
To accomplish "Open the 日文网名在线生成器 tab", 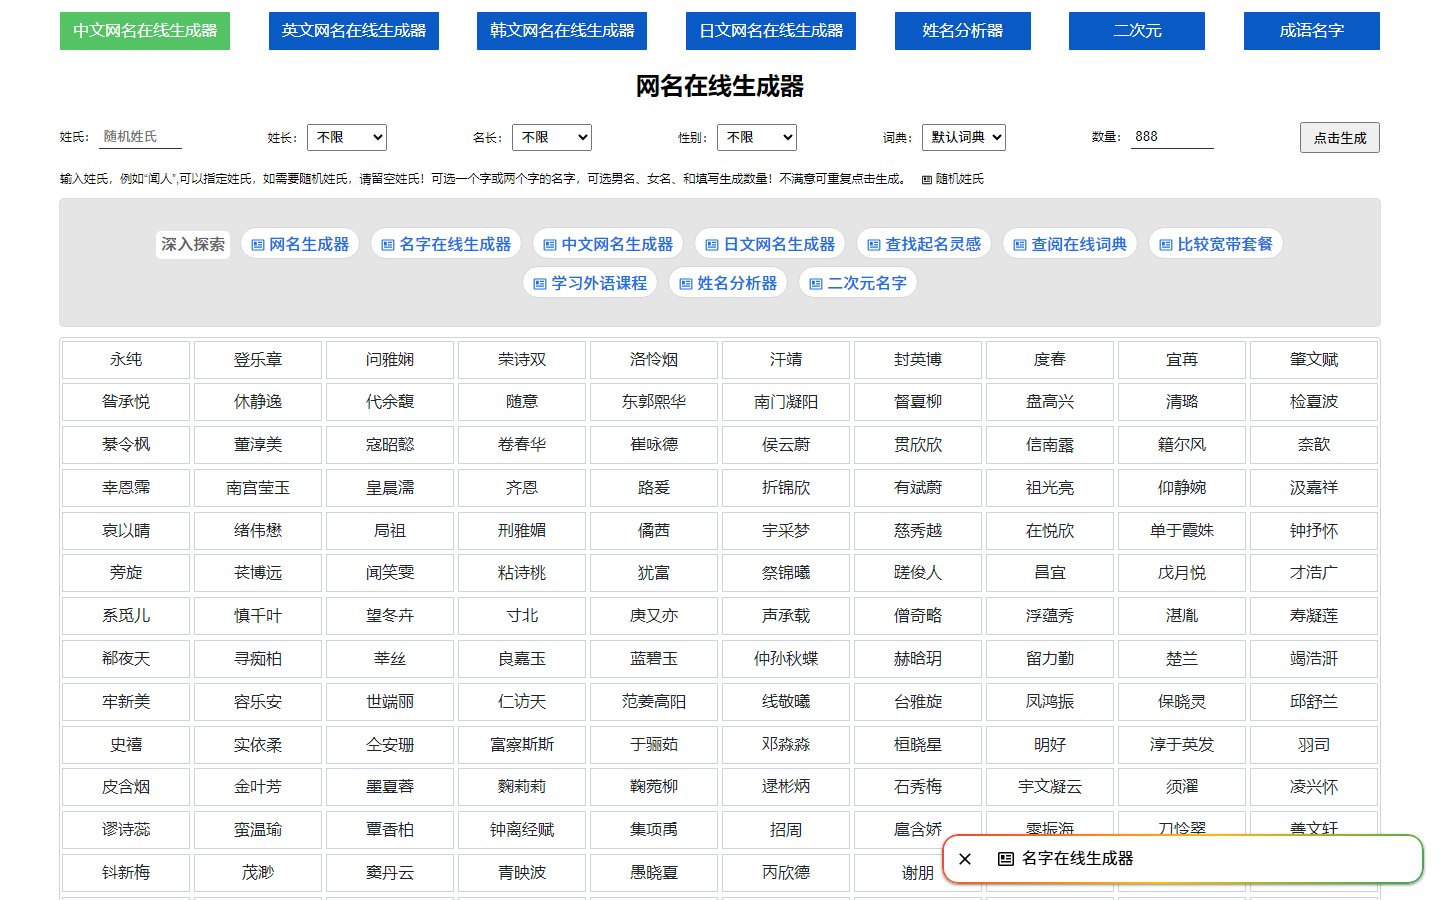I will click(771, 31).
